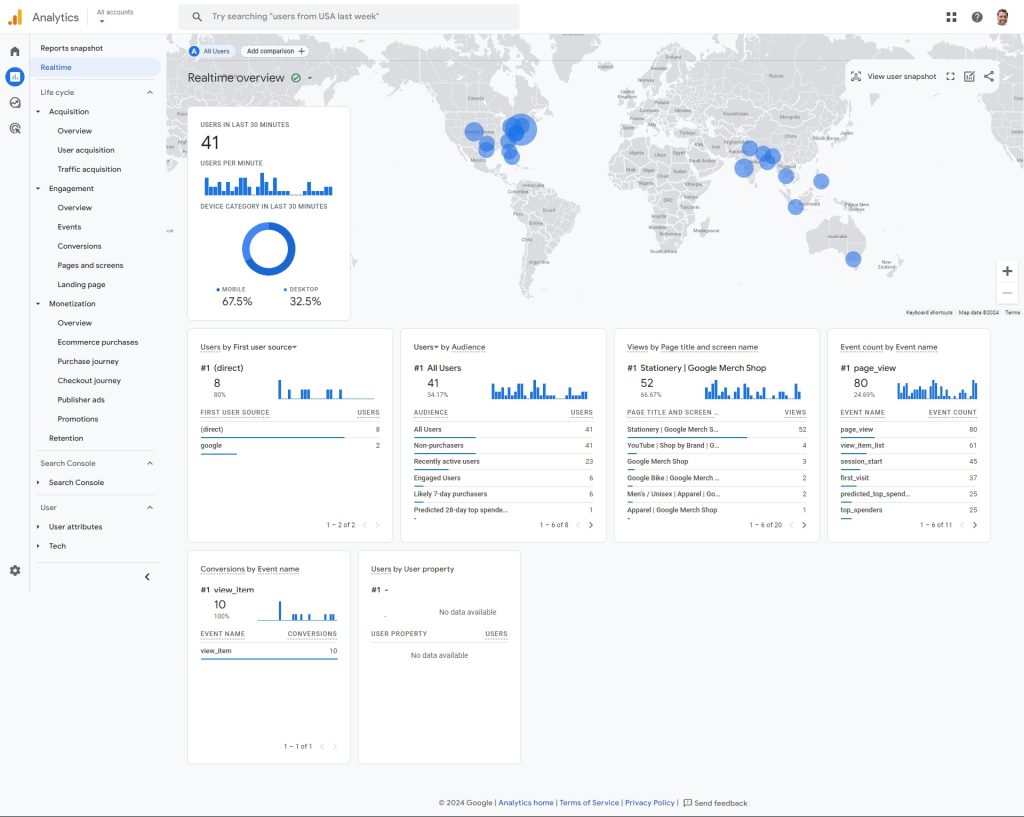This screenshot has width=1024, height=817.
Task: Open Terms of Service link
Action: click(x=589, y=803)
